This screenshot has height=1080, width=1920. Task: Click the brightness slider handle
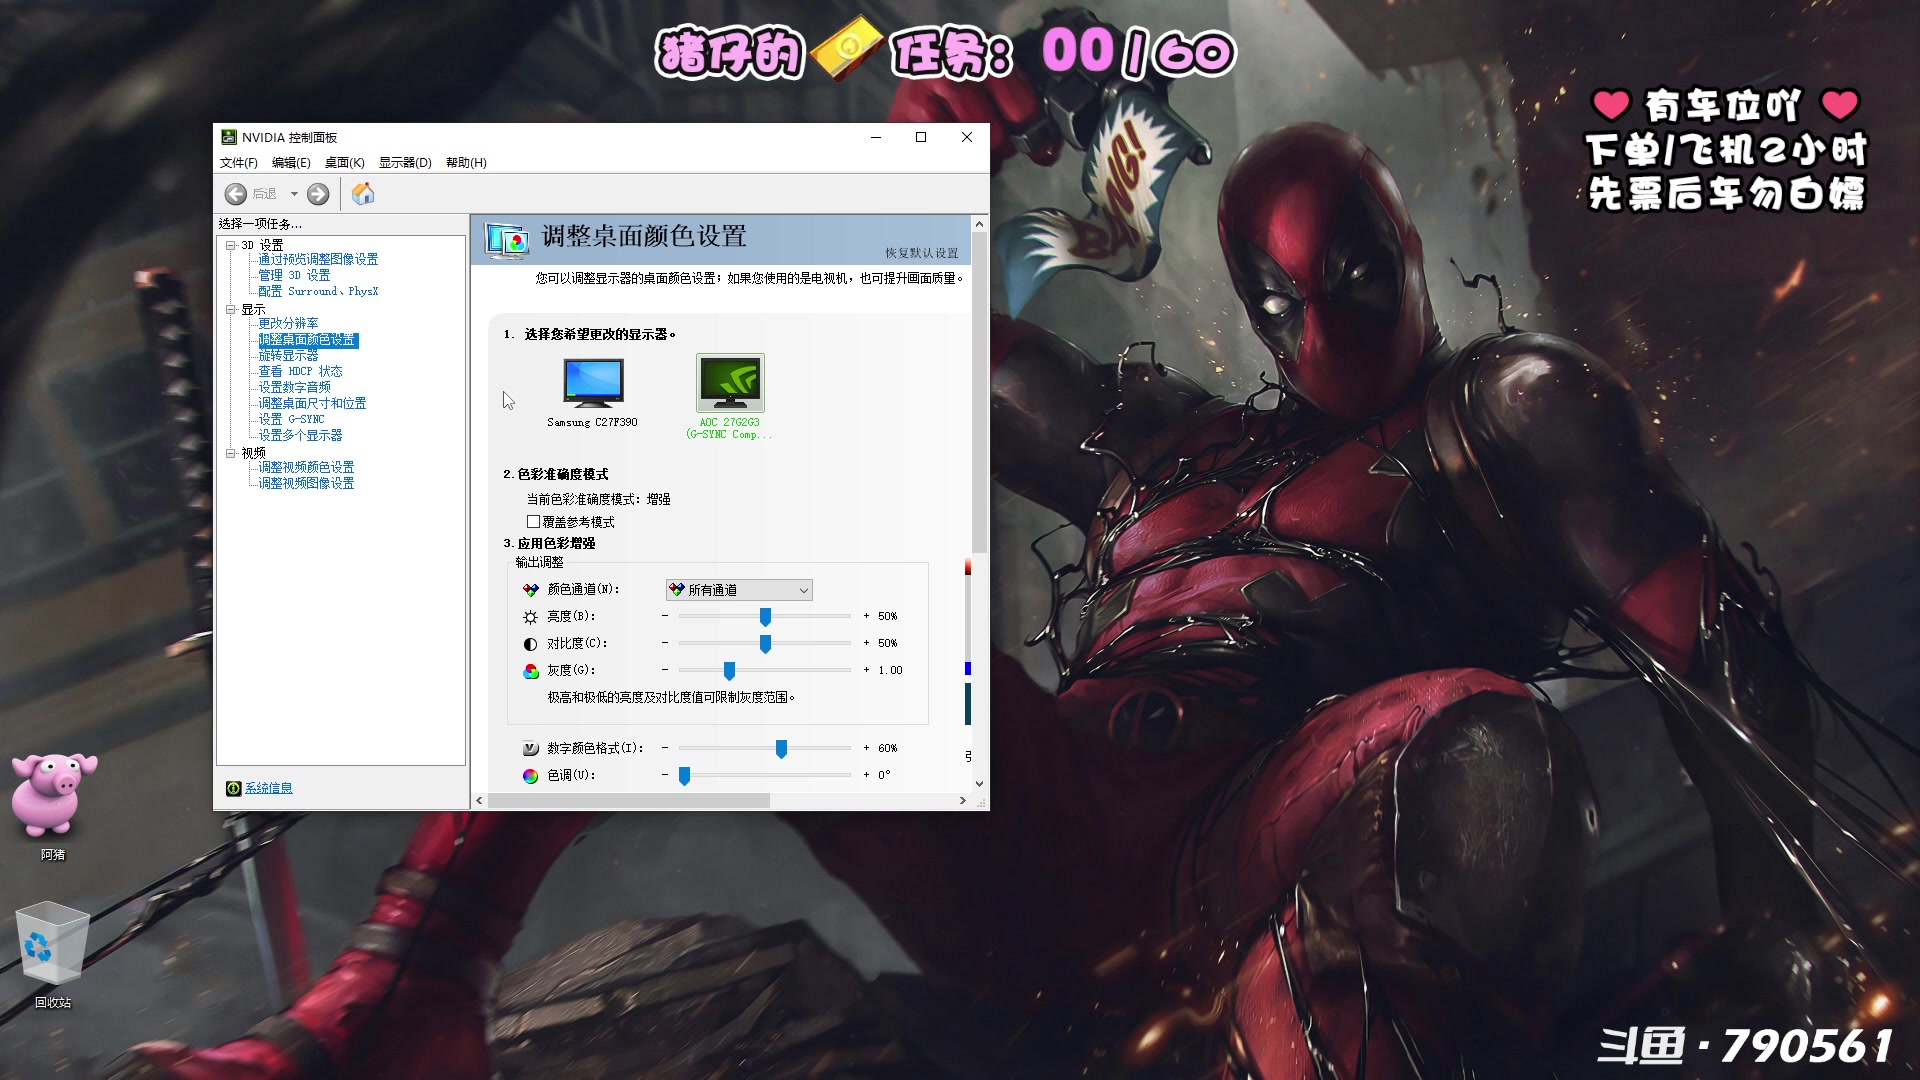click(x=765, y=617)
